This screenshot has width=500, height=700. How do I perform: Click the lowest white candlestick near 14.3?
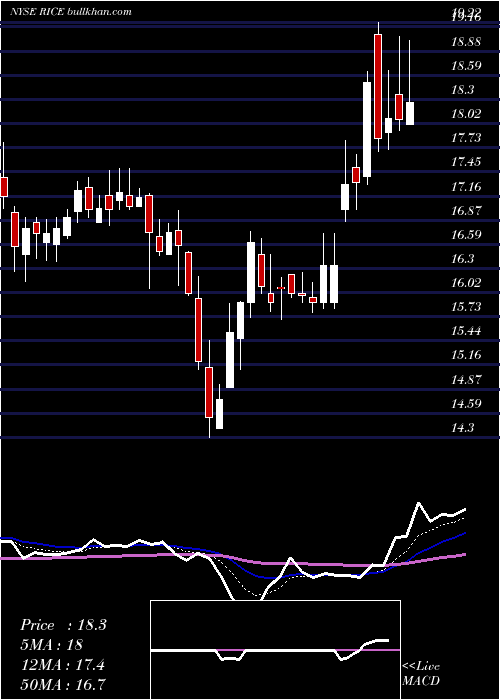[219, 414]
